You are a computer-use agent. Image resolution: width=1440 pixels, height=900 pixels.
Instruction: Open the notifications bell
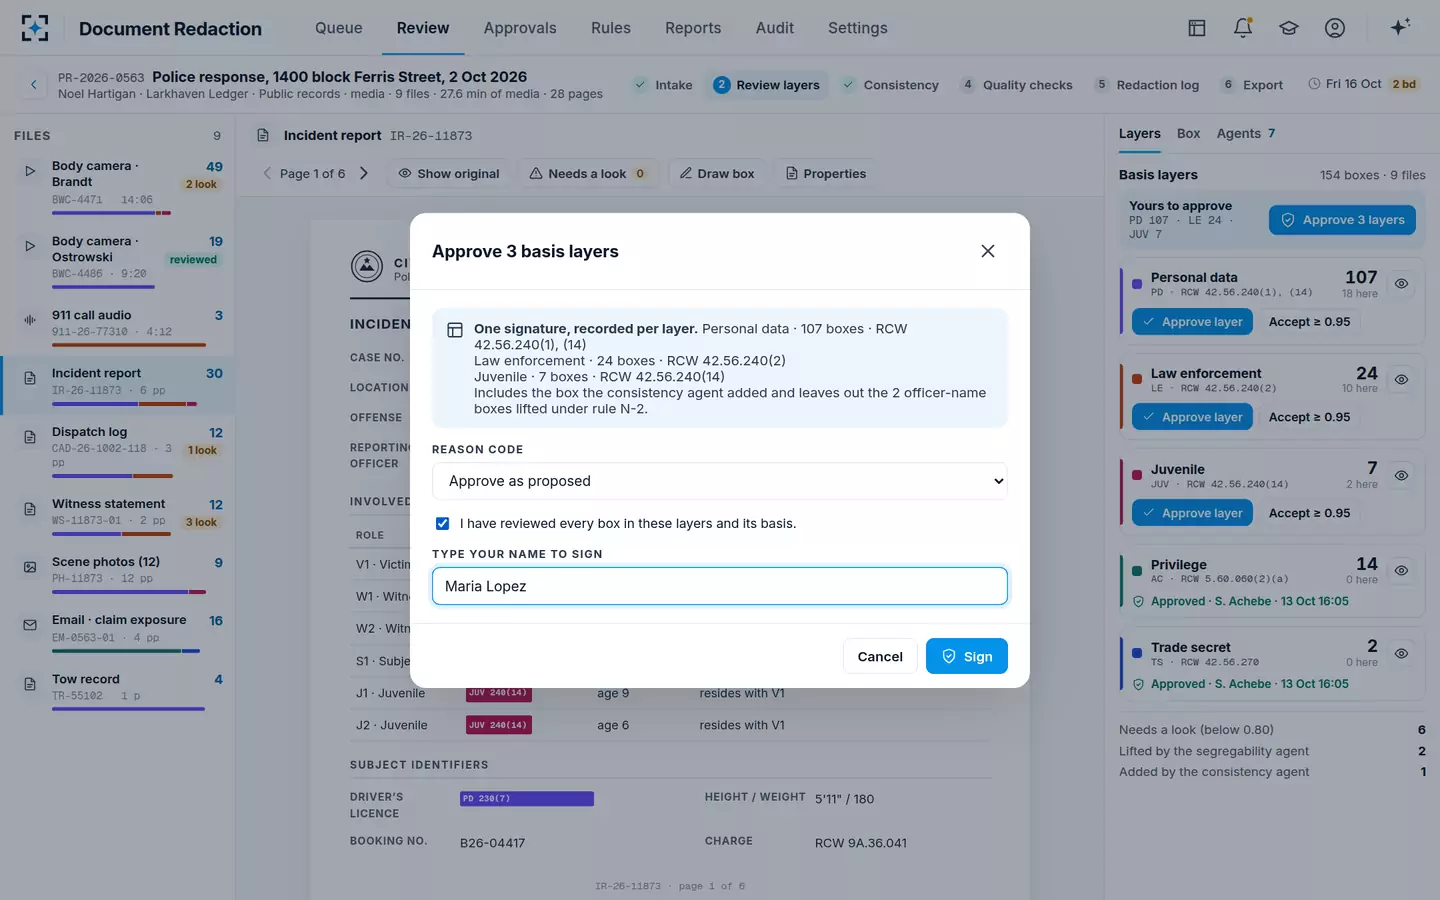pos(1243,28)
